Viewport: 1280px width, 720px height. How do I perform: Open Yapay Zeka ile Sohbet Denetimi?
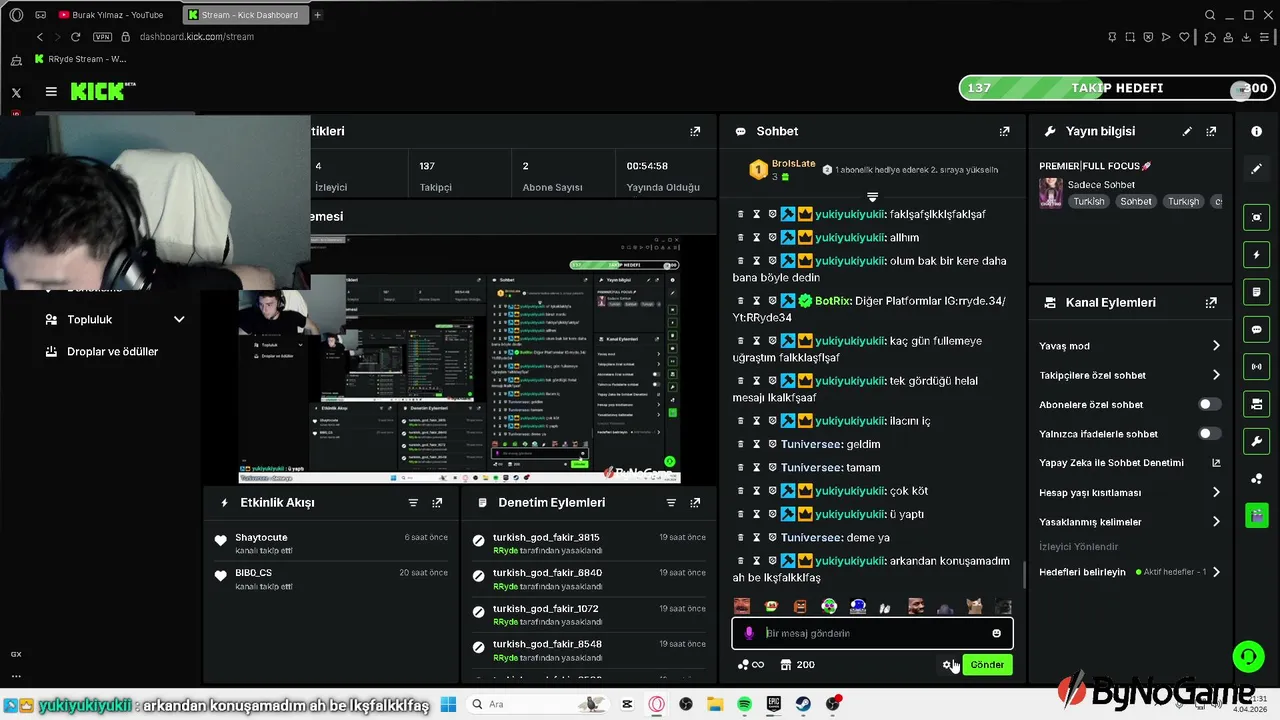tap(1130, 463)
